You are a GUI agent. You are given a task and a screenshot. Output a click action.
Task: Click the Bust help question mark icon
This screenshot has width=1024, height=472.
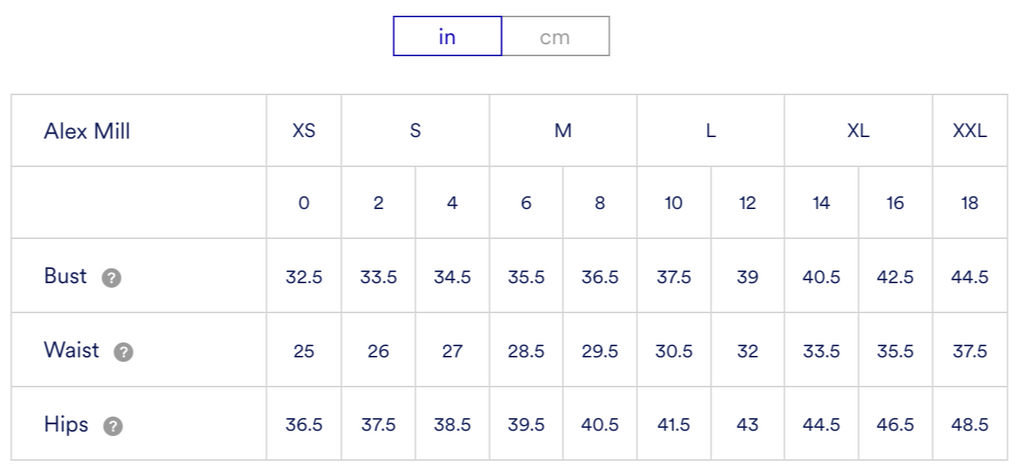coord(112,278)
